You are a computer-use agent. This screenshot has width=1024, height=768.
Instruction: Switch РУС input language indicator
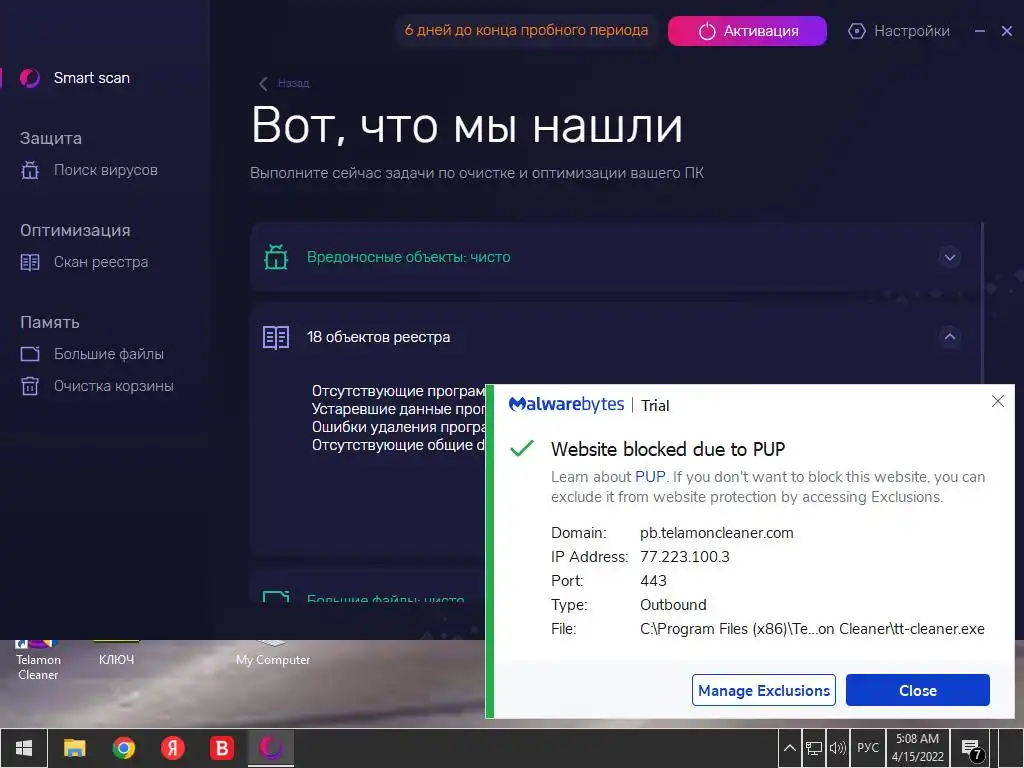[868, 748]
